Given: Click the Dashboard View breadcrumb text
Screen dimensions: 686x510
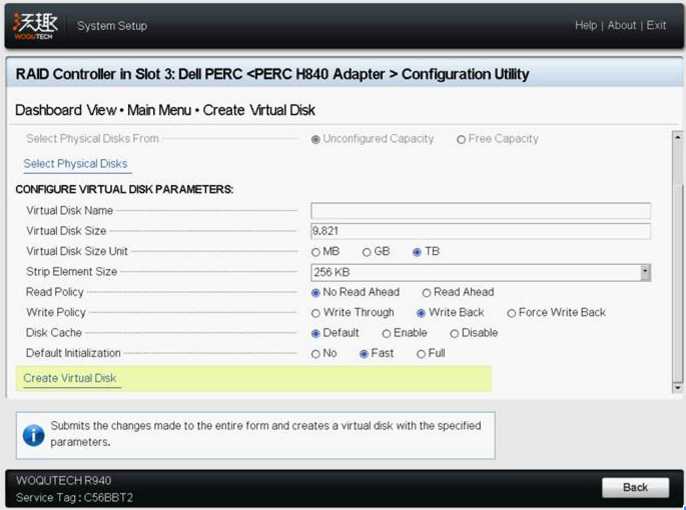Looking at the screenshot, I should [x=66, y=110].
